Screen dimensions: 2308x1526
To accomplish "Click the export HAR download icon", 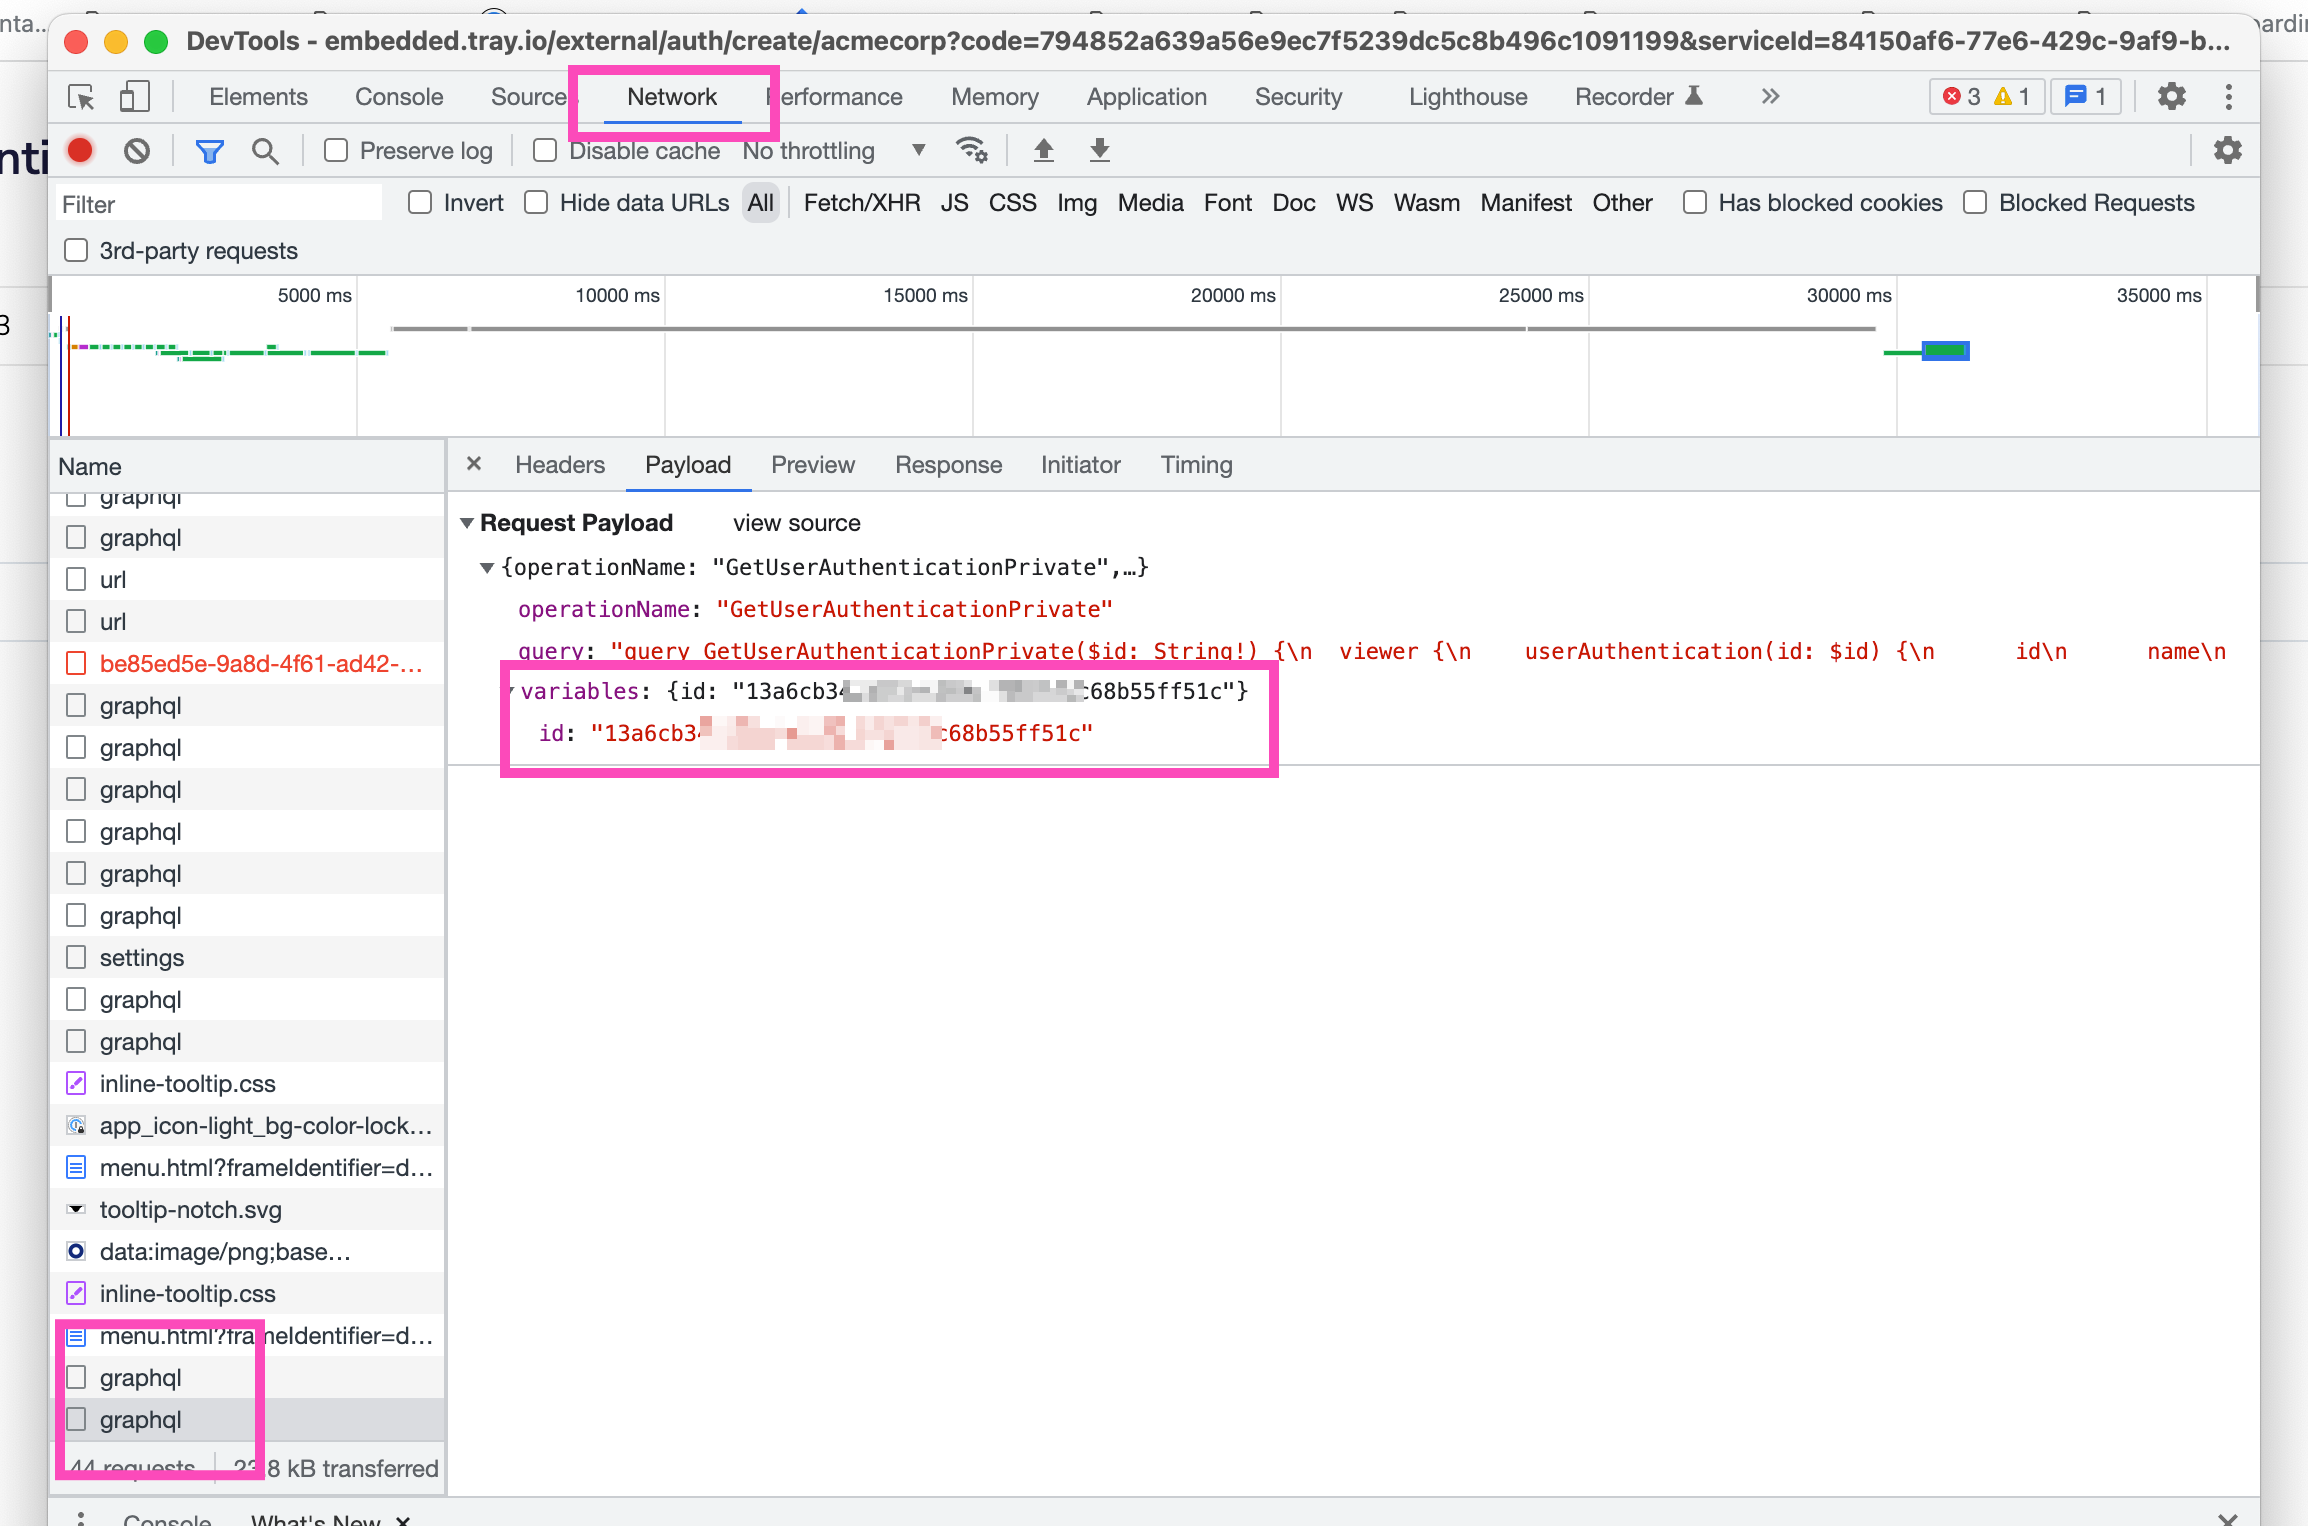I will (1099, 151).
